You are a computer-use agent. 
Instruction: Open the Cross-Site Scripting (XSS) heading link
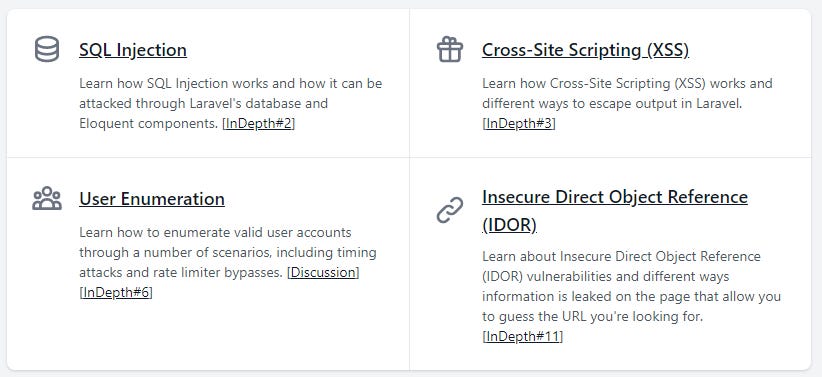pyautogui.click(x=586, y=50)
